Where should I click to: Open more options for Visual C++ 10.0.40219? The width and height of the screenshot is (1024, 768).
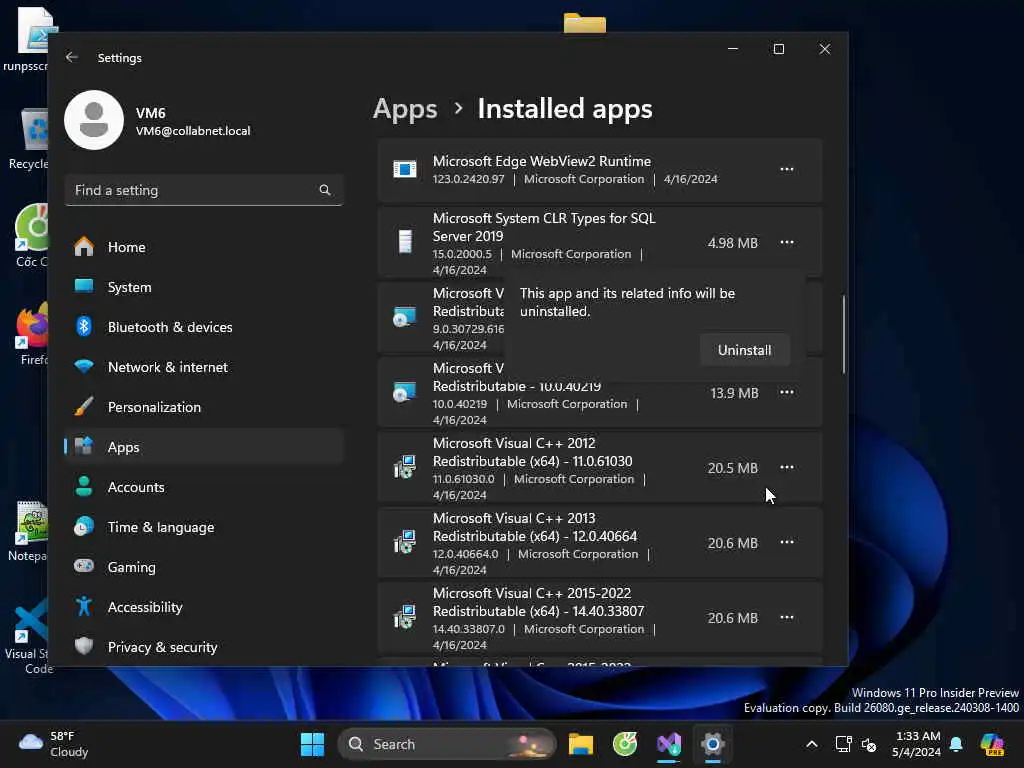(x=787, y=392)
